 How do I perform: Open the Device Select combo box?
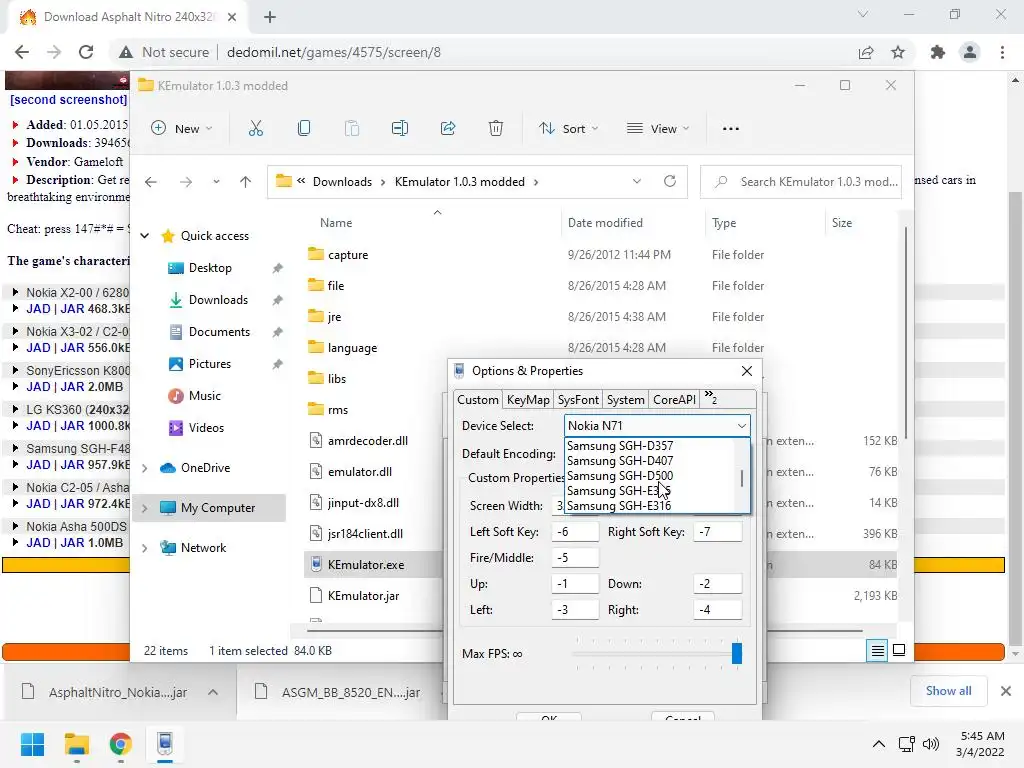(x=657, y=426)
